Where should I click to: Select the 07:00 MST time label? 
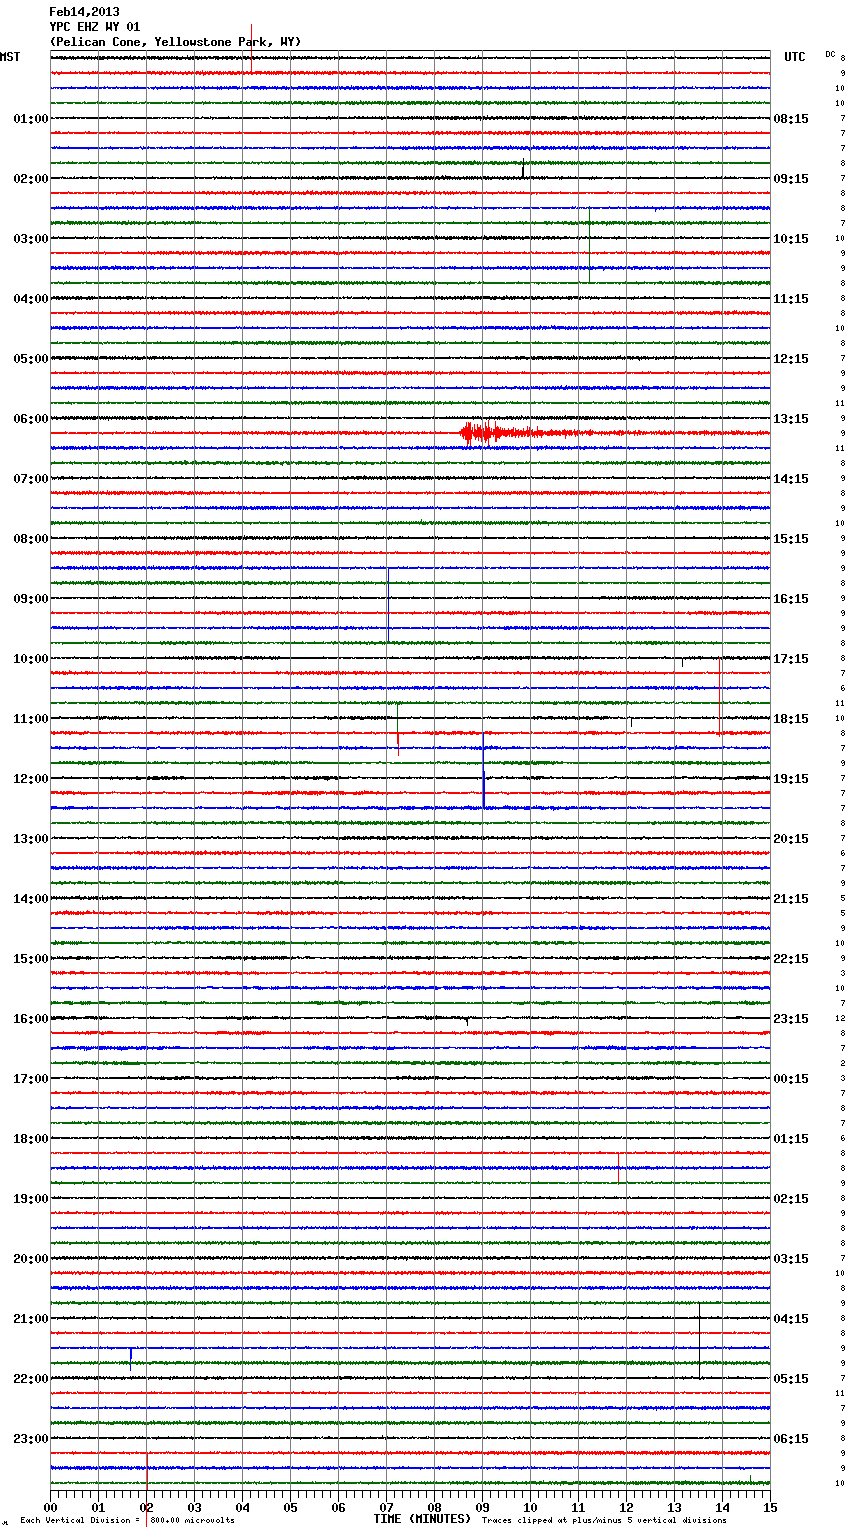pyautogui.click(x=31, y=479)
